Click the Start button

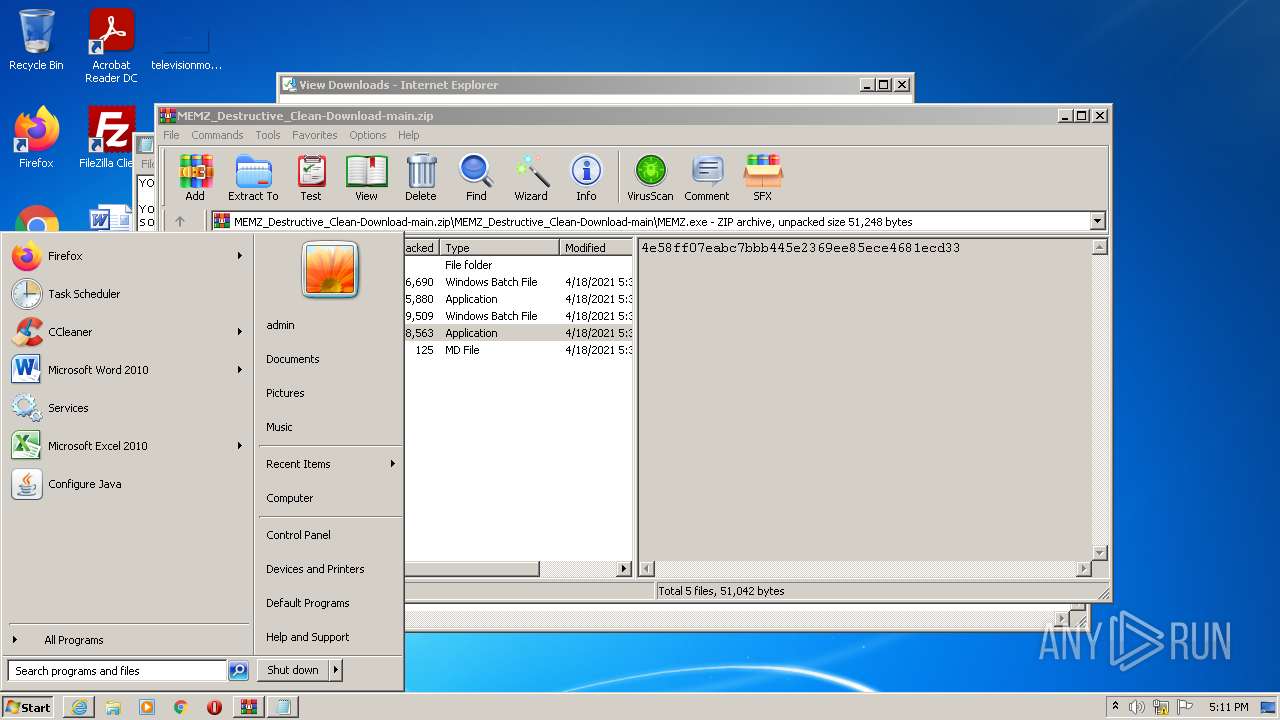pos(28,707)
